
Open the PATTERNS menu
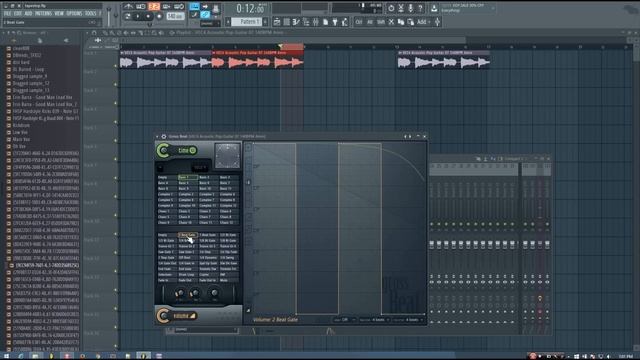tap(43, 13)
